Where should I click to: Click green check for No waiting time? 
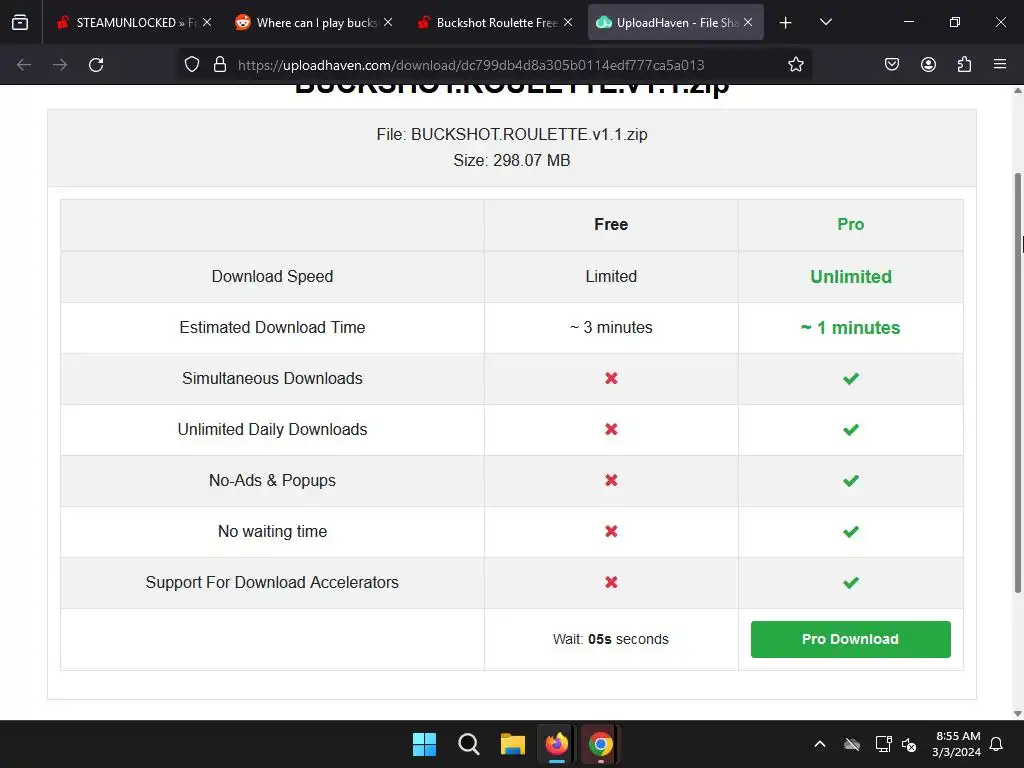850,532
